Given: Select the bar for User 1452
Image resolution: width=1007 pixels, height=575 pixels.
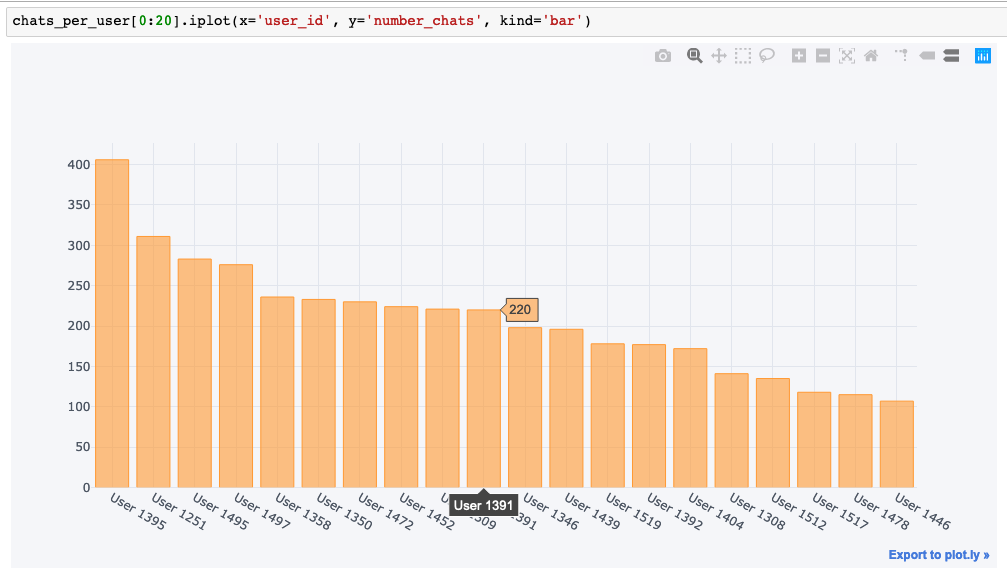Looking at the screenshot, I should pos(401,397).
